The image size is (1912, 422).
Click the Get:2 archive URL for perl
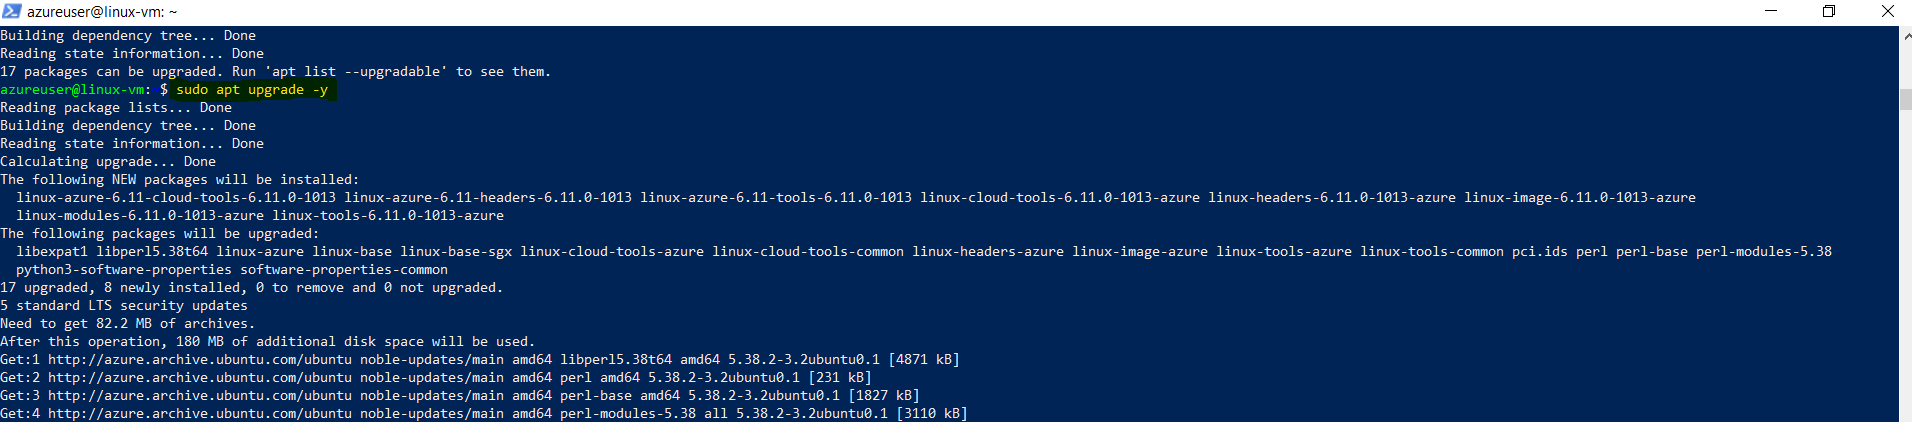[200, 378]
